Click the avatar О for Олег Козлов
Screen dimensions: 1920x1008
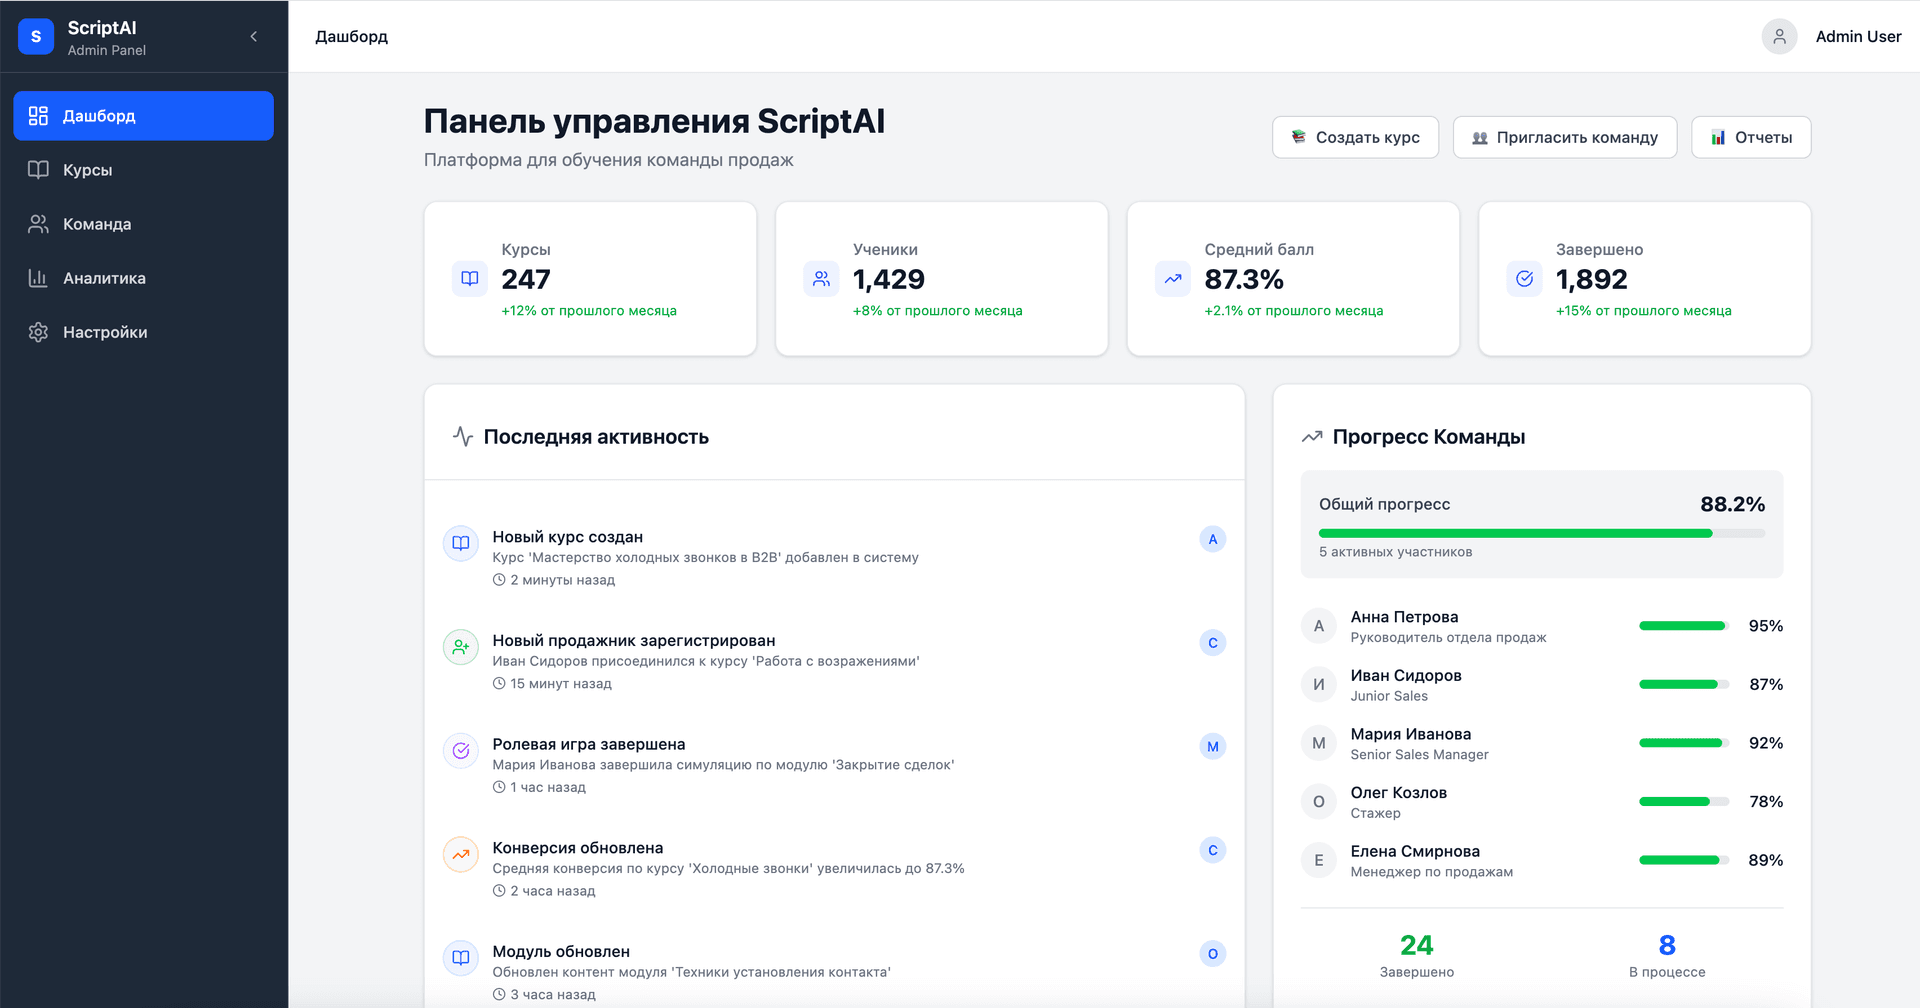[x=1319, y=802]
